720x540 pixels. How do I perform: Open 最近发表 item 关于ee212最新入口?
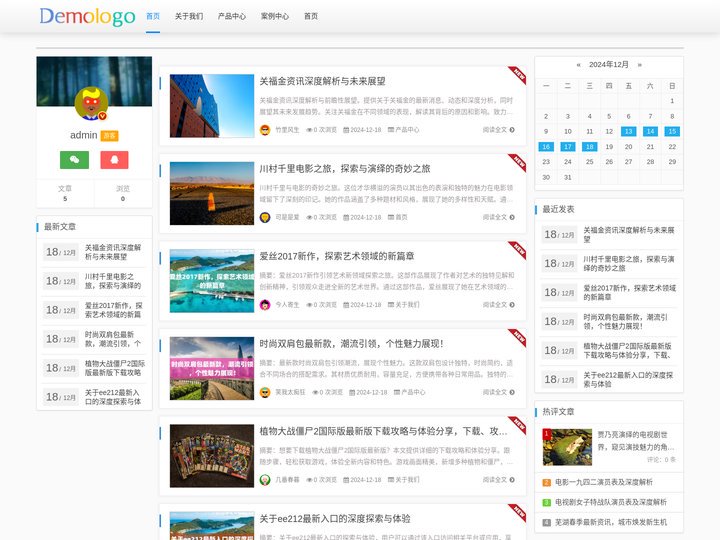(628, 380)
